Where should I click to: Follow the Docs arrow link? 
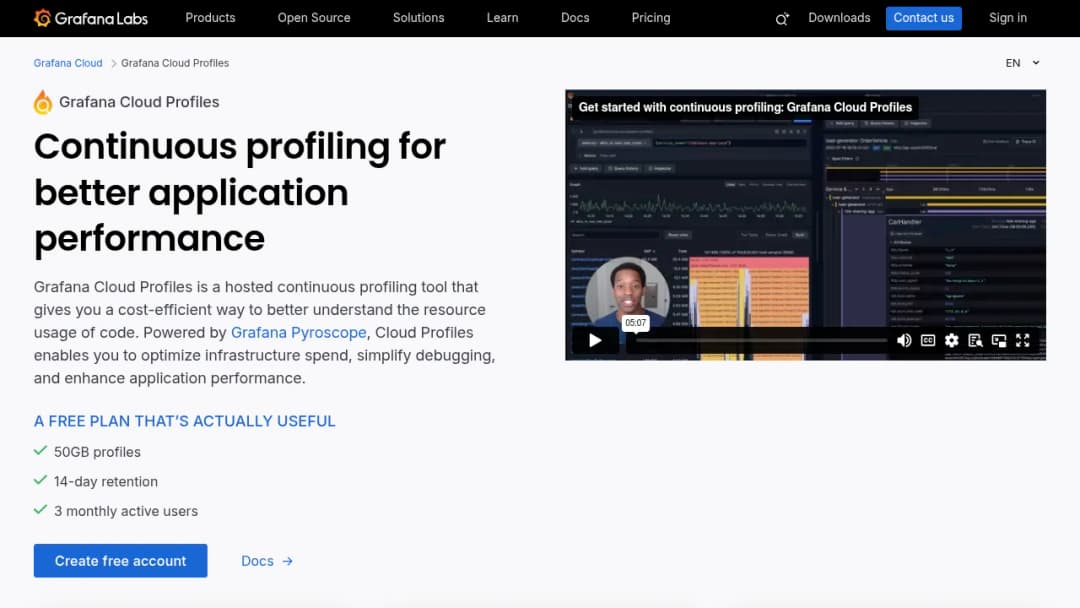click(267, 561)
